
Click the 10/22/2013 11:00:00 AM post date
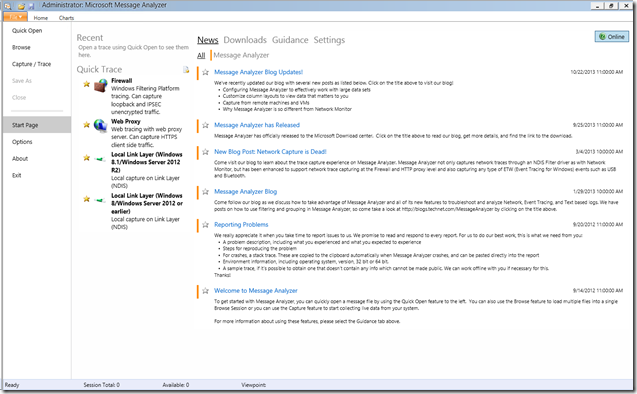pyautogui.click(x=596, y=72)
